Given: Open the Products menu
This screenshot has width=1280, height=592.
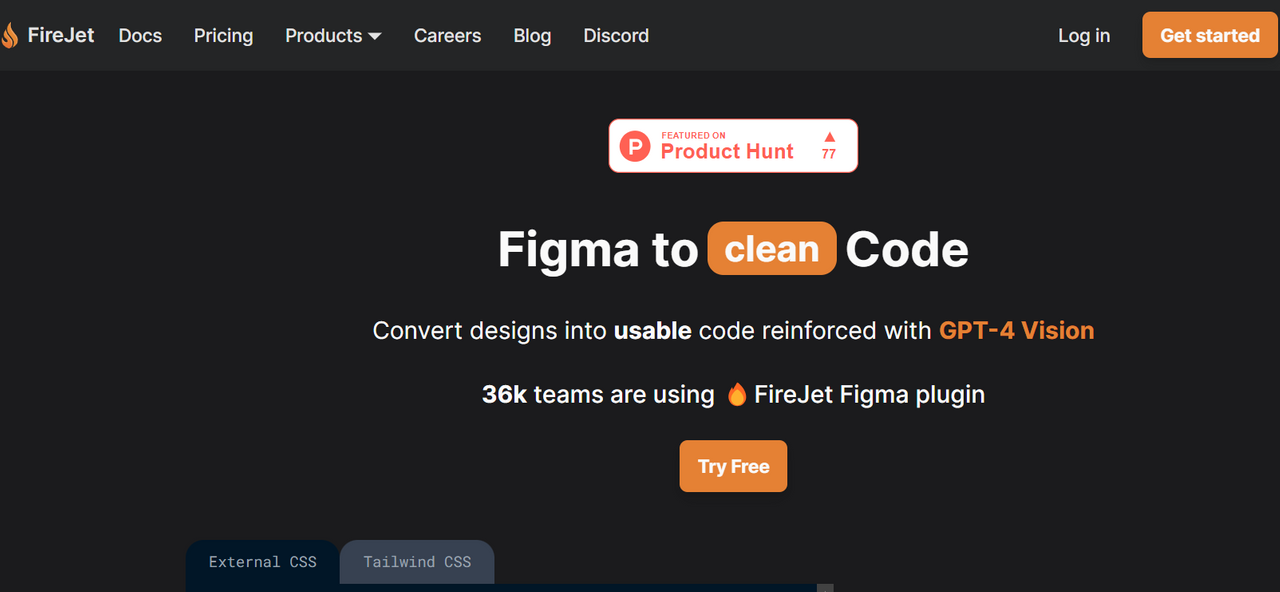Looking at the screenshot, I should point(333,36).
